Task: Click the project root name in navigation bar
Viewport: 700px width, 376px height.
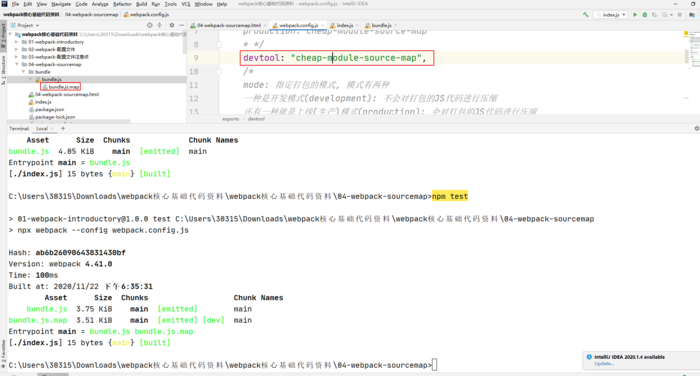Action: 31,15
